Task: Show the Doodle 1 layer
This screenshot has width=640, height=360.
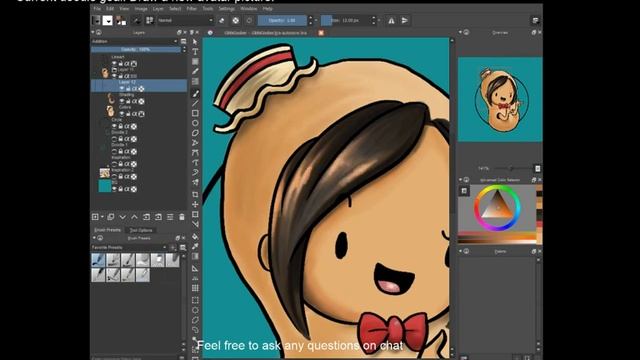Action: click(x=114, y=151)
